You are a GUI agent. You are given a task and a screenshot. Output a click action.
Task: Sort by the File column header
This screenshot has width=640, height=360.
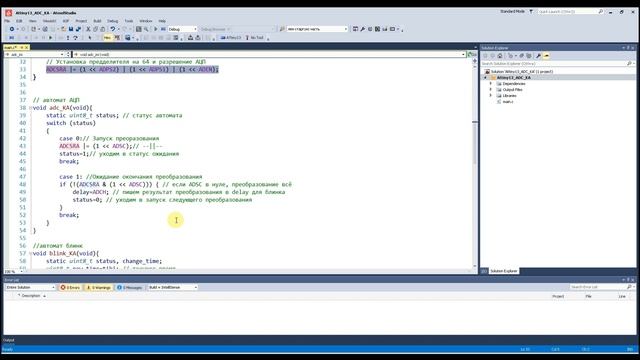pos(588,296)
